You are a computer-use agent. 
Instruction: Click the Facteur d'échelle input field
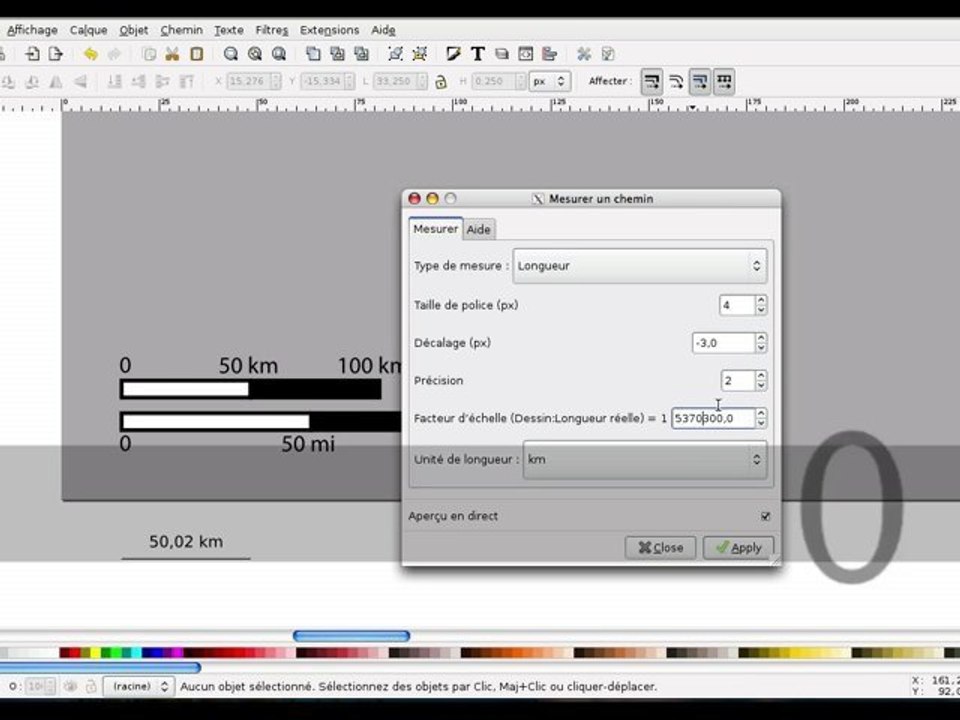(713, 418)
